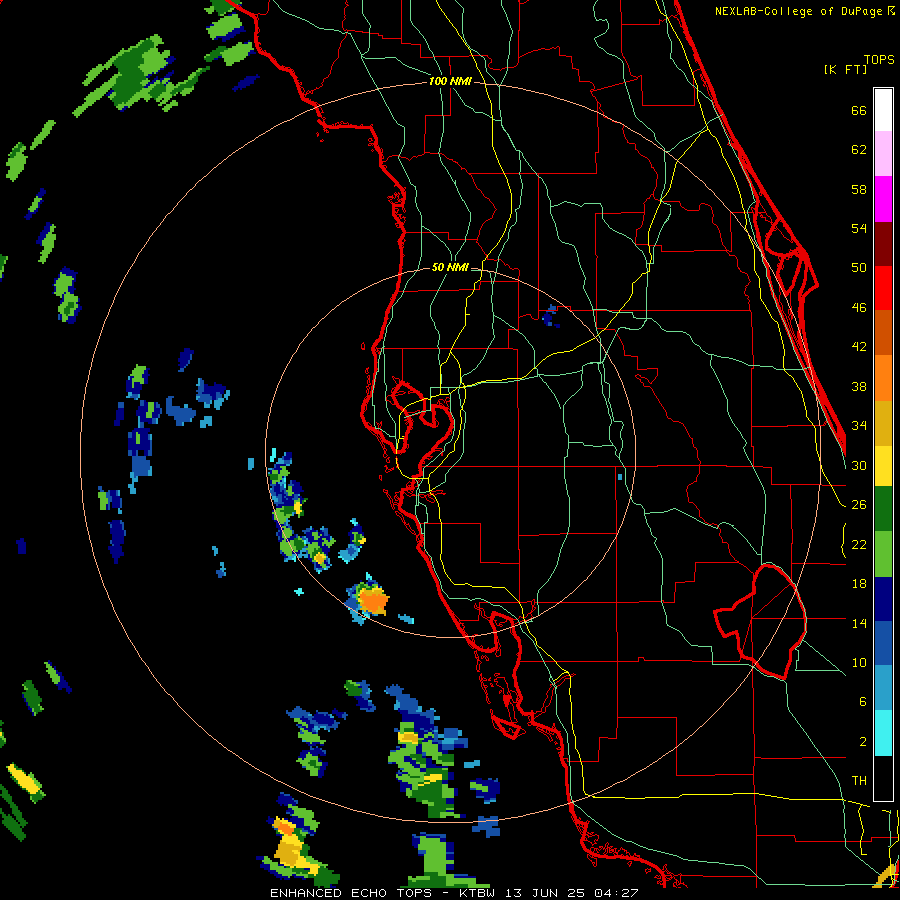Click the light green legend swatch near 22
900x900 pixels.
[883, 554]
